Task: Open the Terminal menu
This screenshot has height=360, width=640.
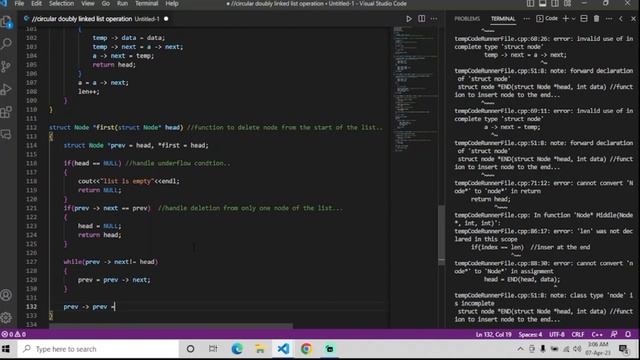Action: 147,4
